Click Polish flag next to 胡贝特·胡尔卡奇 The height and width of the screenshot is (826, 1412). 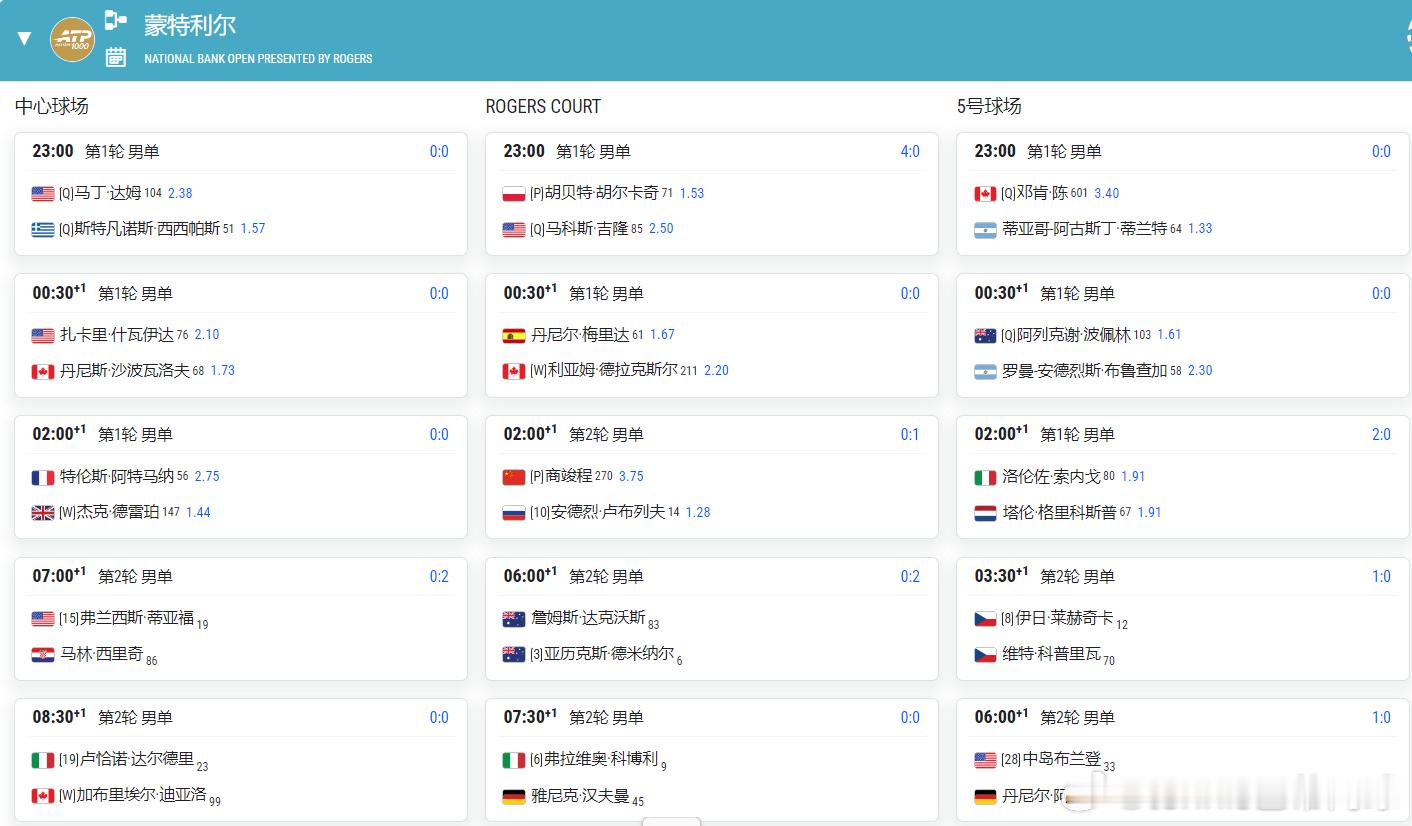514,194
